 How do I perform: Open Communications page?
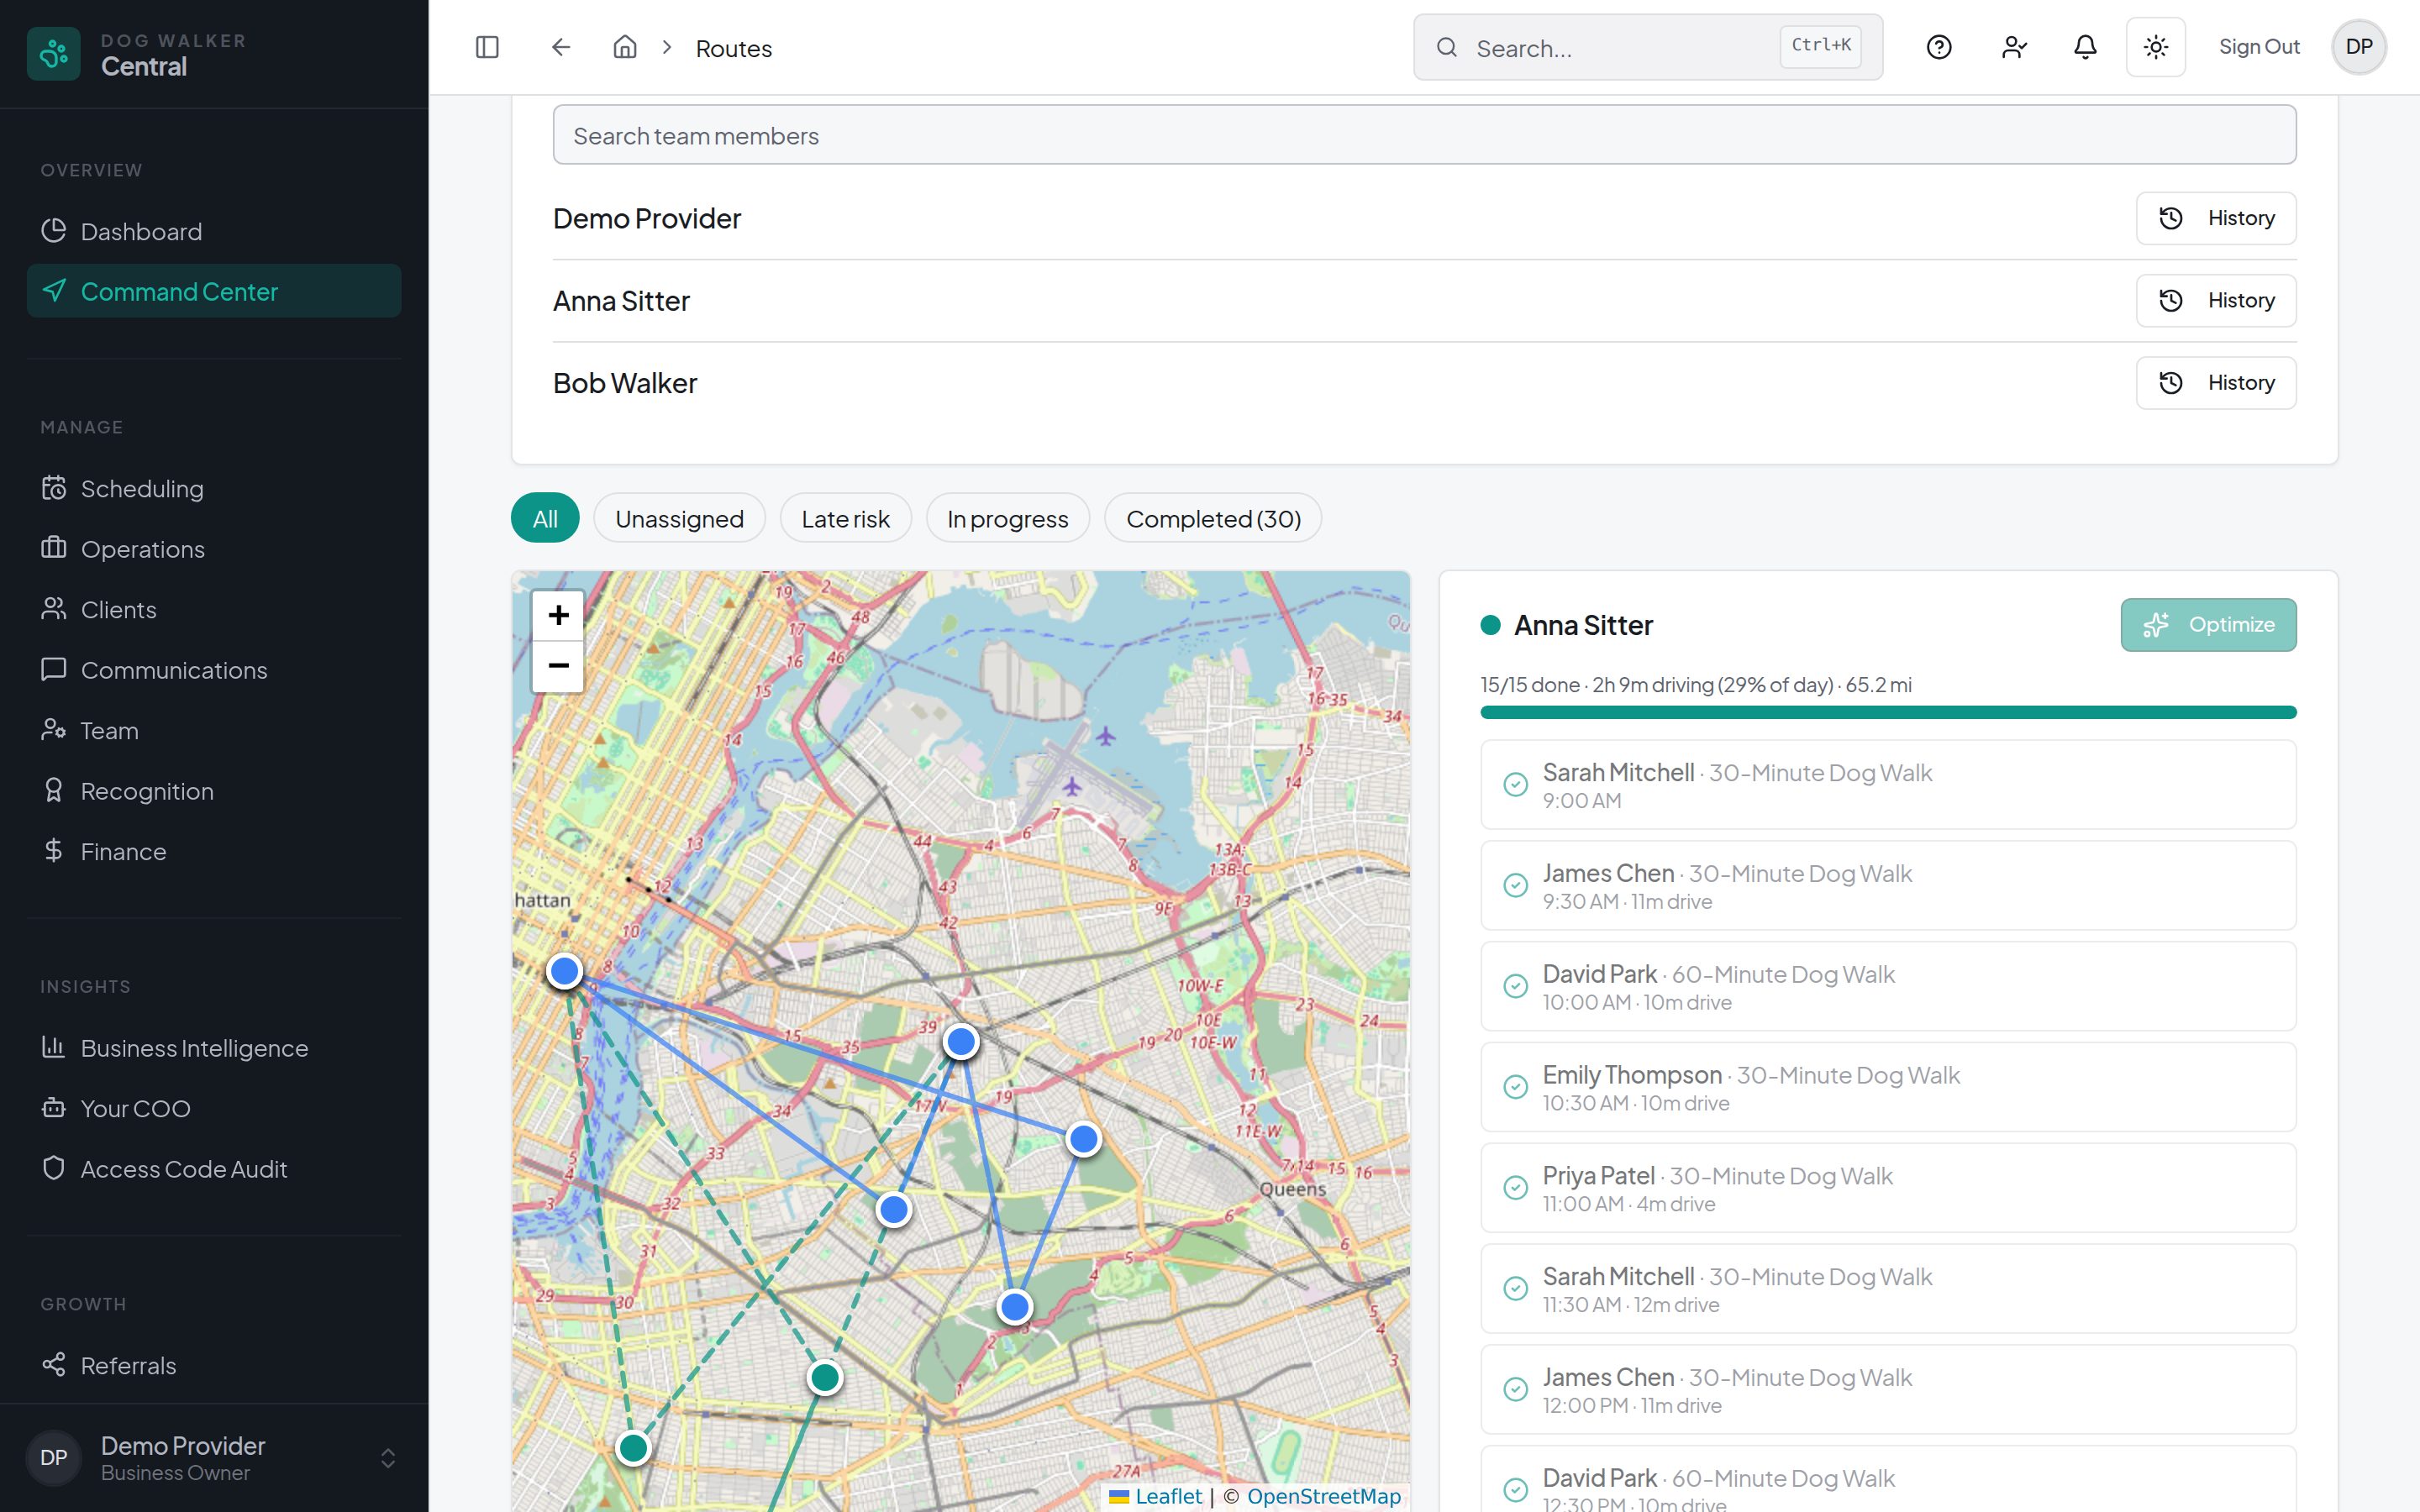click(x=214, y=670)
